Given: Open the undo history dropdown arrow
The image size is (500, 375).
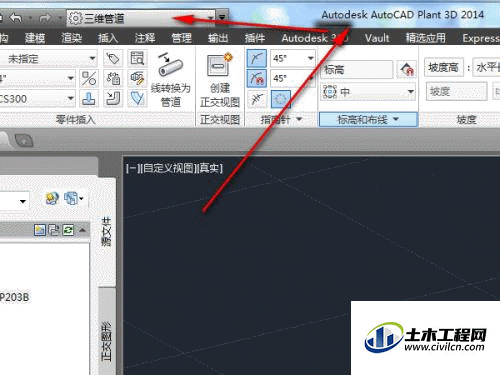Looking at the screenshot, I should (31, 18).
